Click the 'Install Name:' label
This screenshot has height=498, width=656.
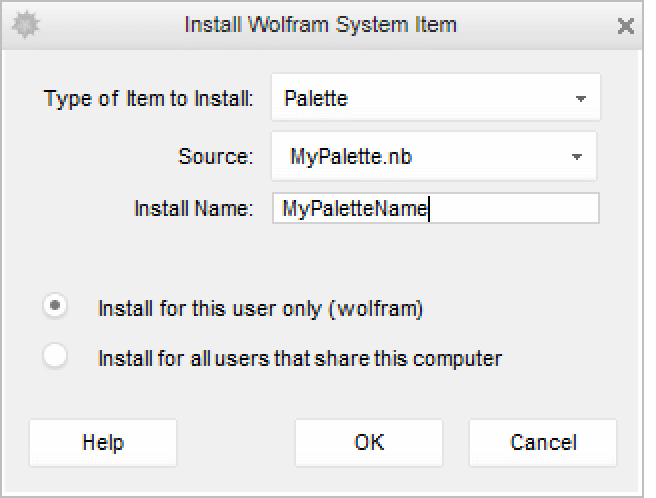click(x=195, y=209)
